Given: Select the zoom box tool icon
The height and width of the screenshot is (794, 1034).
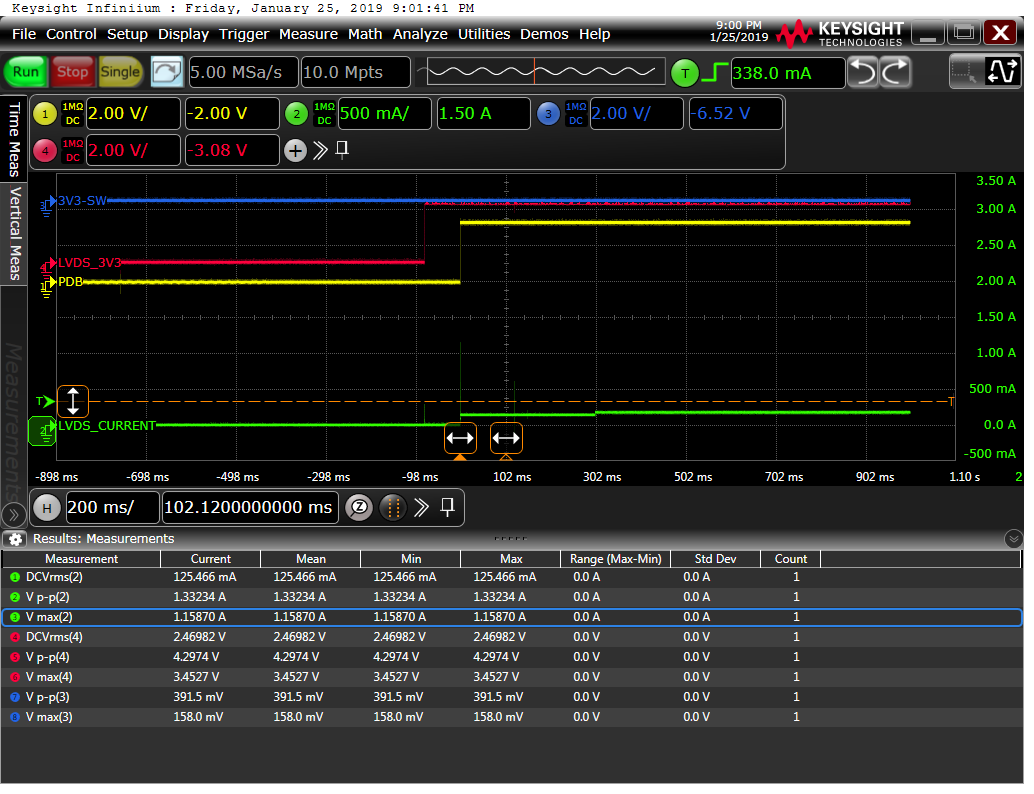Looking at the screenshot, I should pyautogui.click(x=965, y=72).
